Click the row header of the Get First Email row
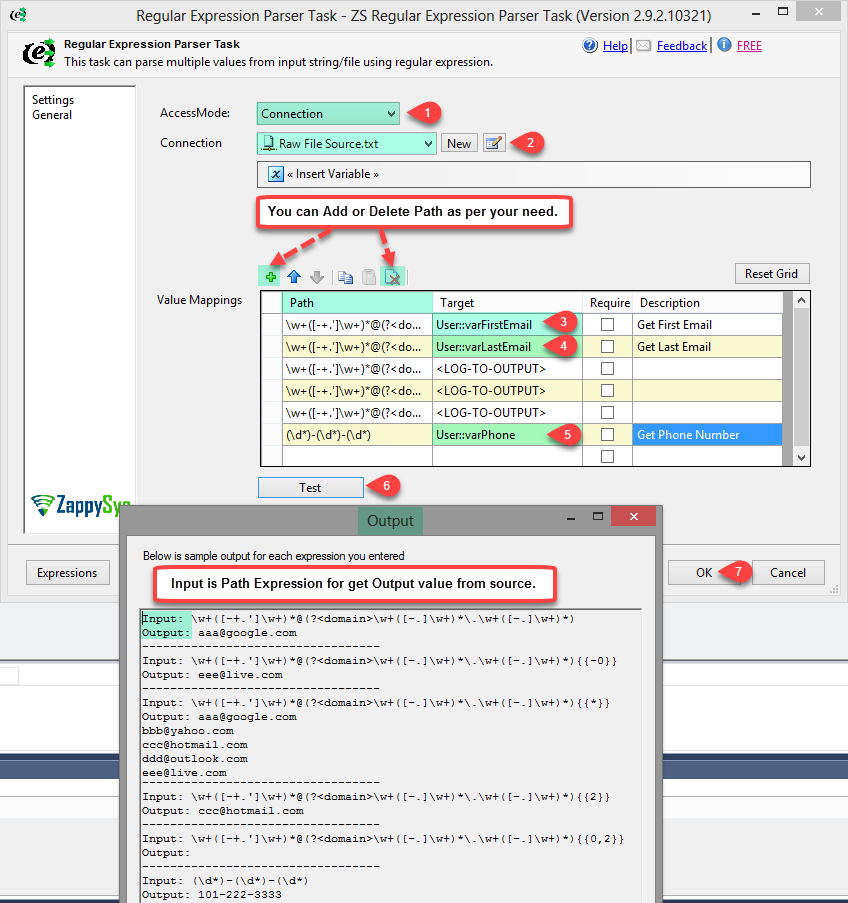The image size is (848, 903). [271, 324]
